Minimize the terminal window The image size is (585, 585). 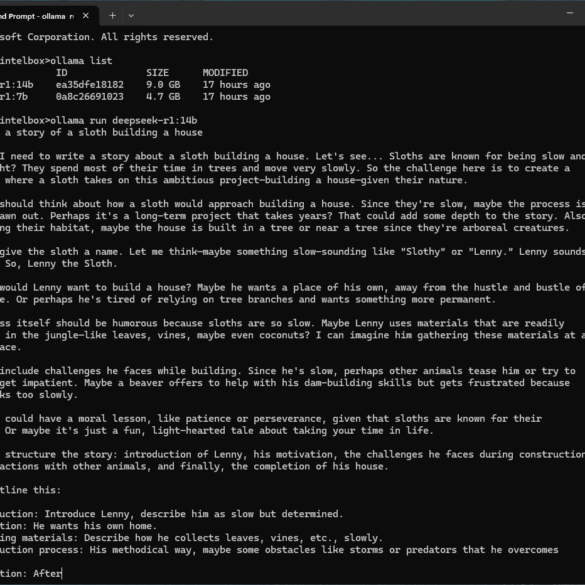coord(569,13)
